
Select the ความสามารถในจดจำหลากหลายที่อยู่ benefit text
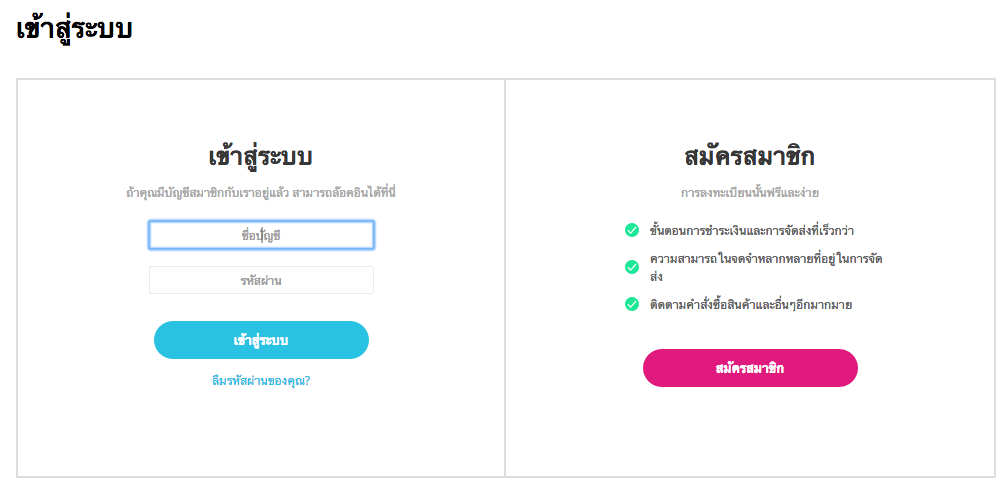765,261
